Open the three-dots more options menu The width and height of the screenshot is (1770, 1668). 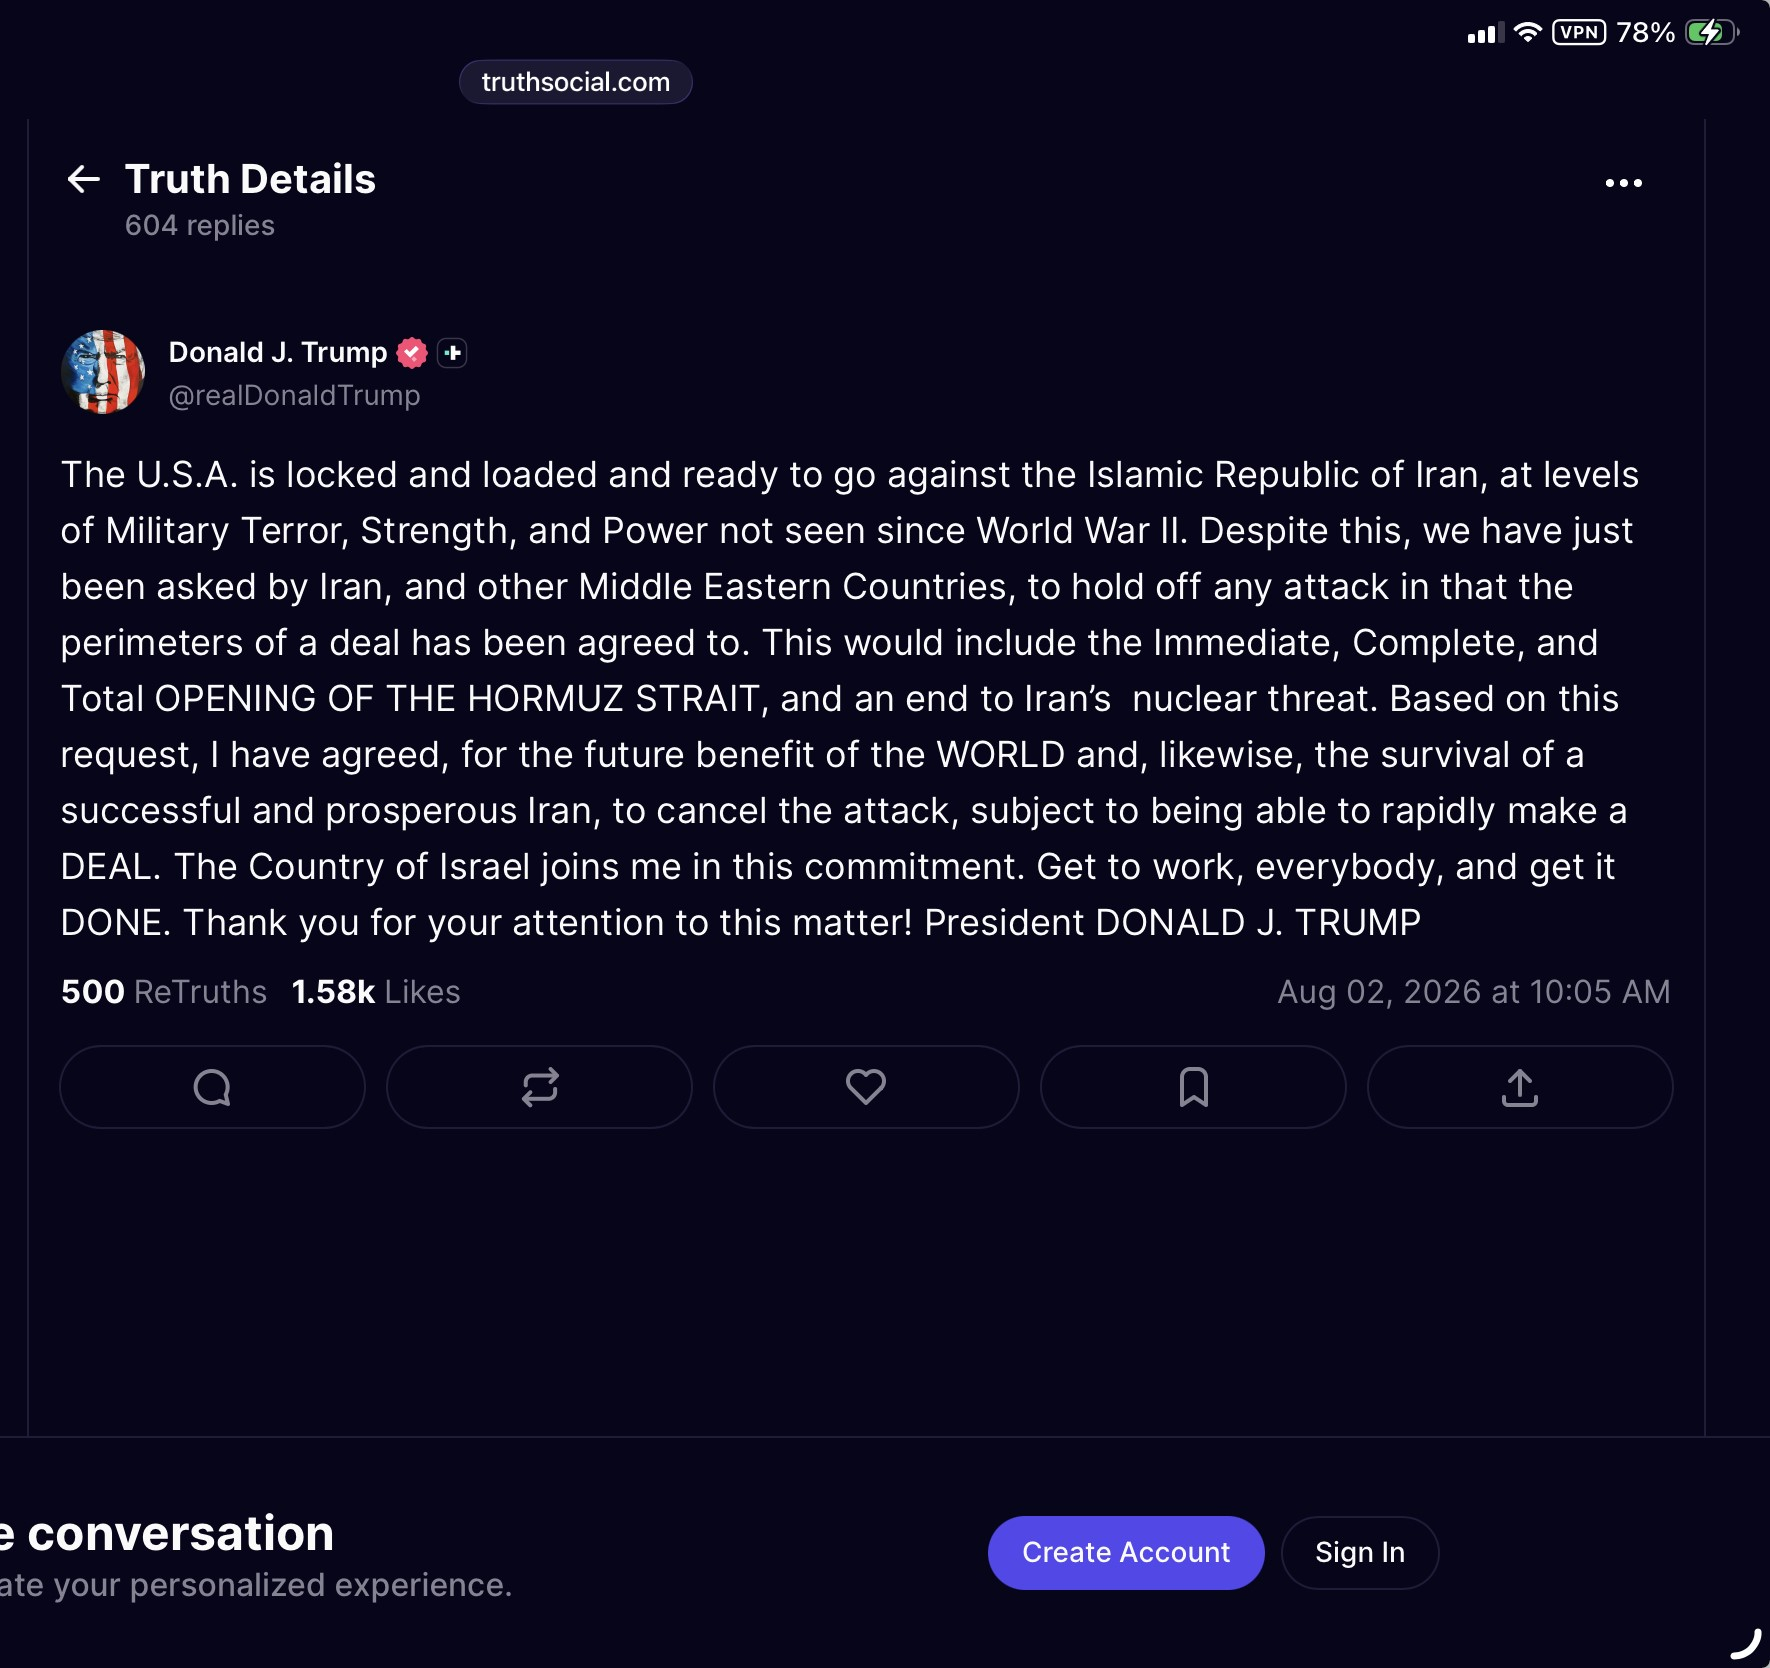[x=1623, y=183]
